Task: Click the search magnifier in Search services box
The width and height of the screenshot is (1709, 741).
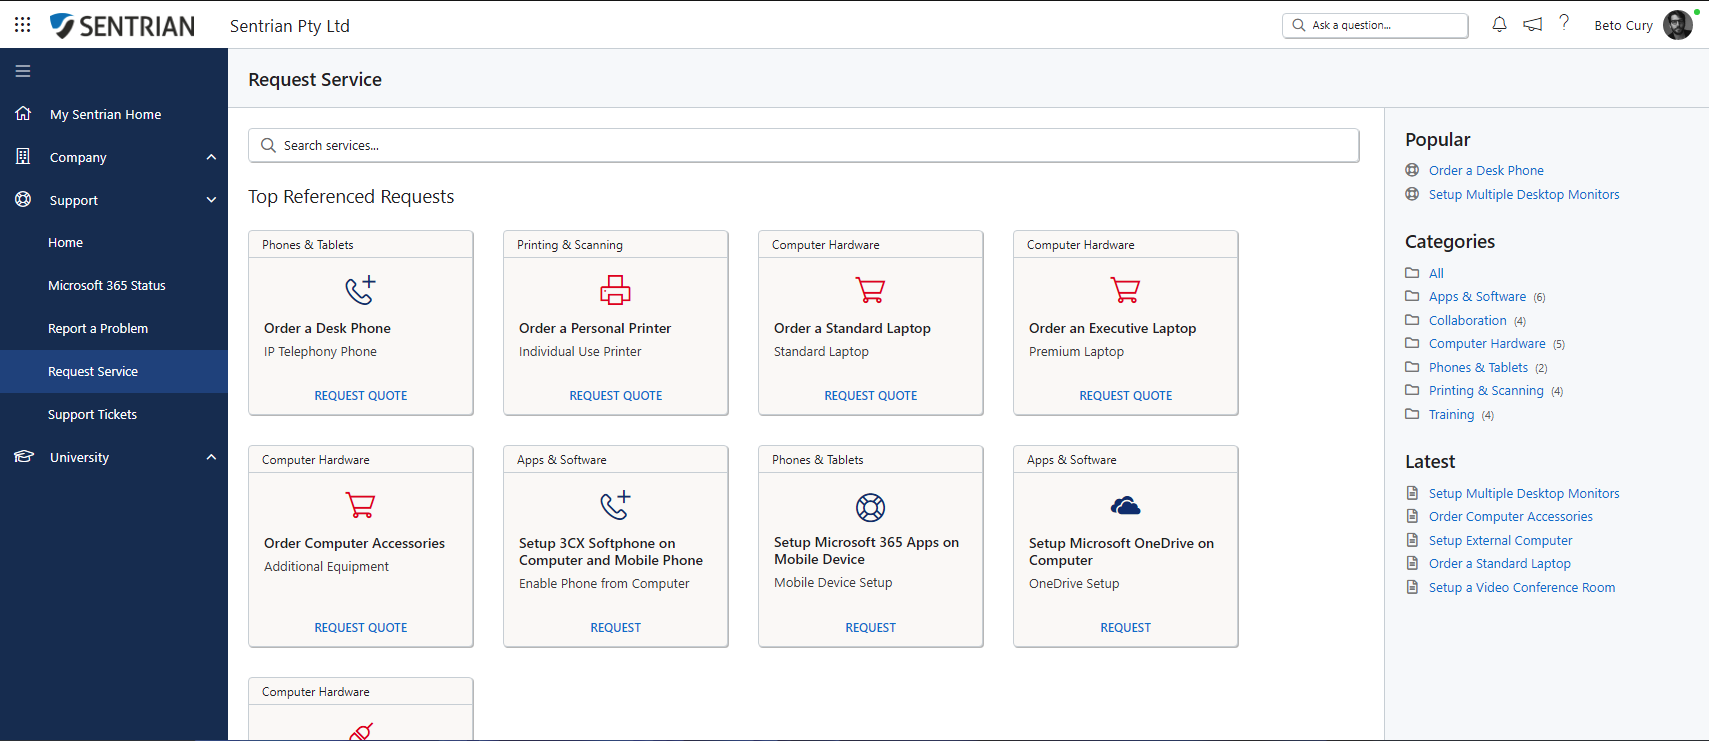Action: tap(268, 145)
